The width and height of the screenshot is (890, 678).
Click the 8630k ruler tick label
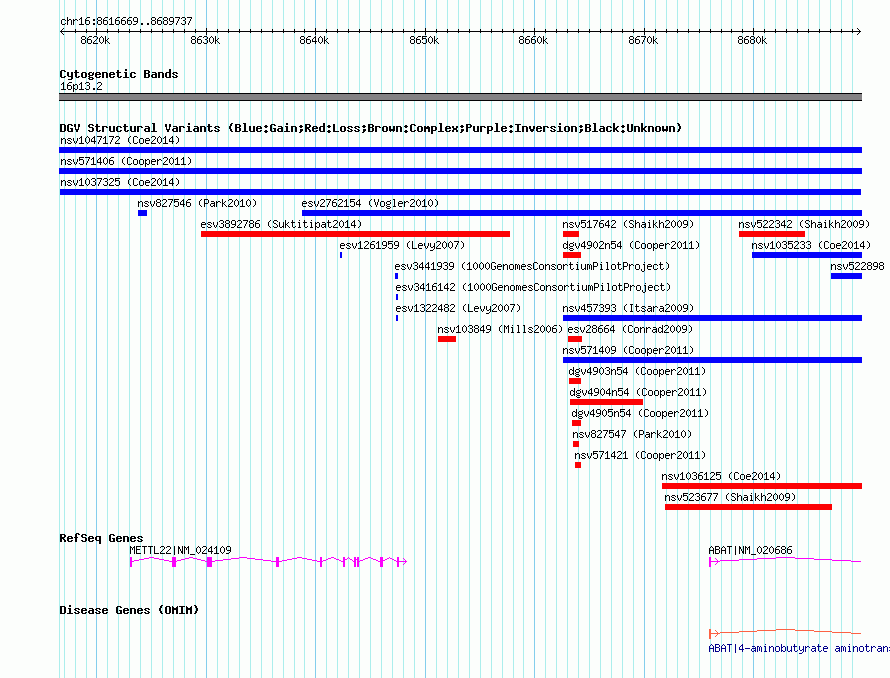205,40
